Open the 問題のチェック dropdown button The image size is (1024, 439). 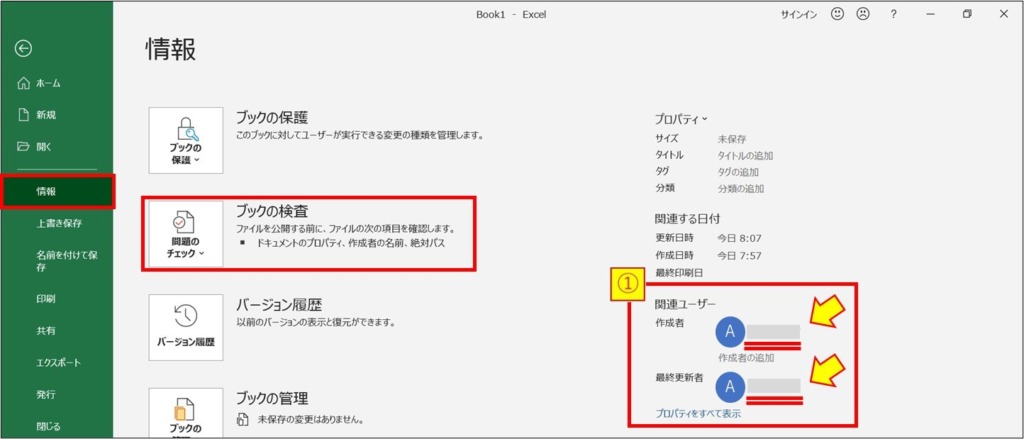(186, 235)
